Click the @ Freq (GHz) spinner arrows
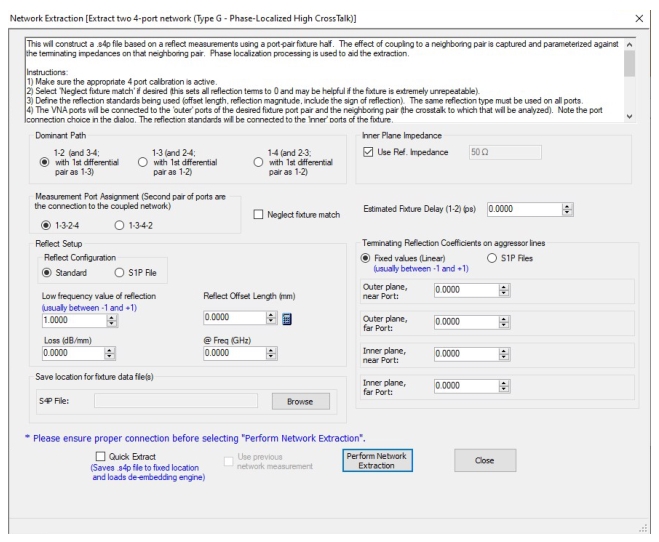 (271, 353)
